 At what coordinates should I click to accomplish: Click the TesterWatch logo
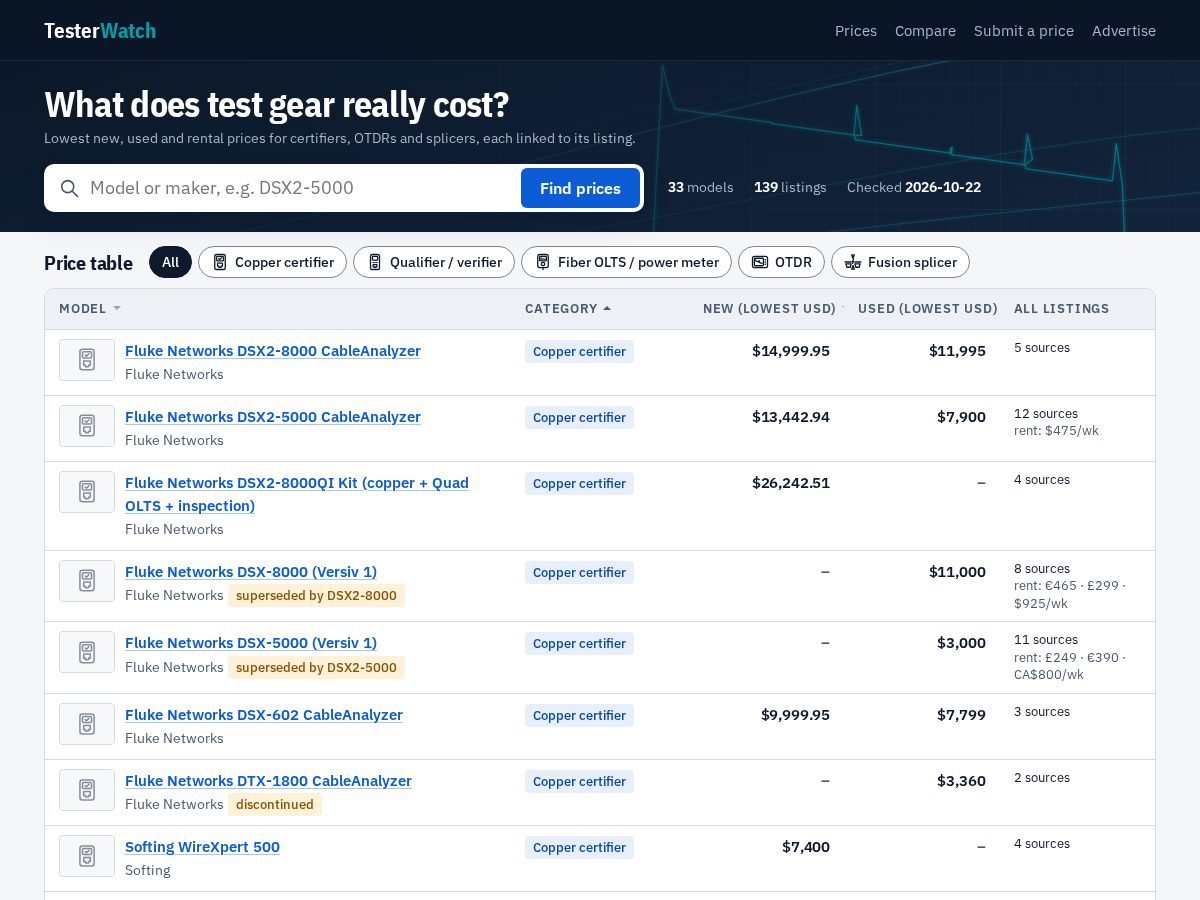[100, 31]
